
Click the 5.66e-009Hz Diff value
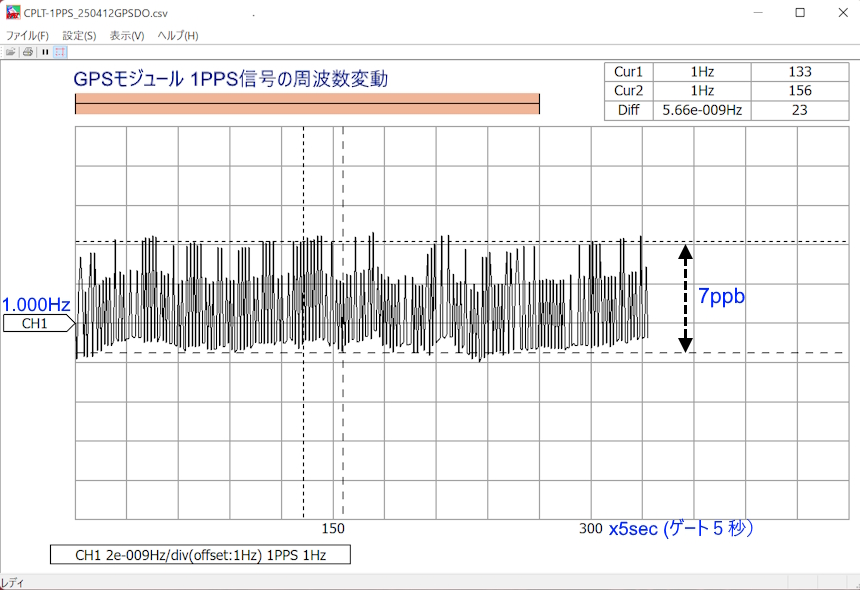tap(702, 110)
